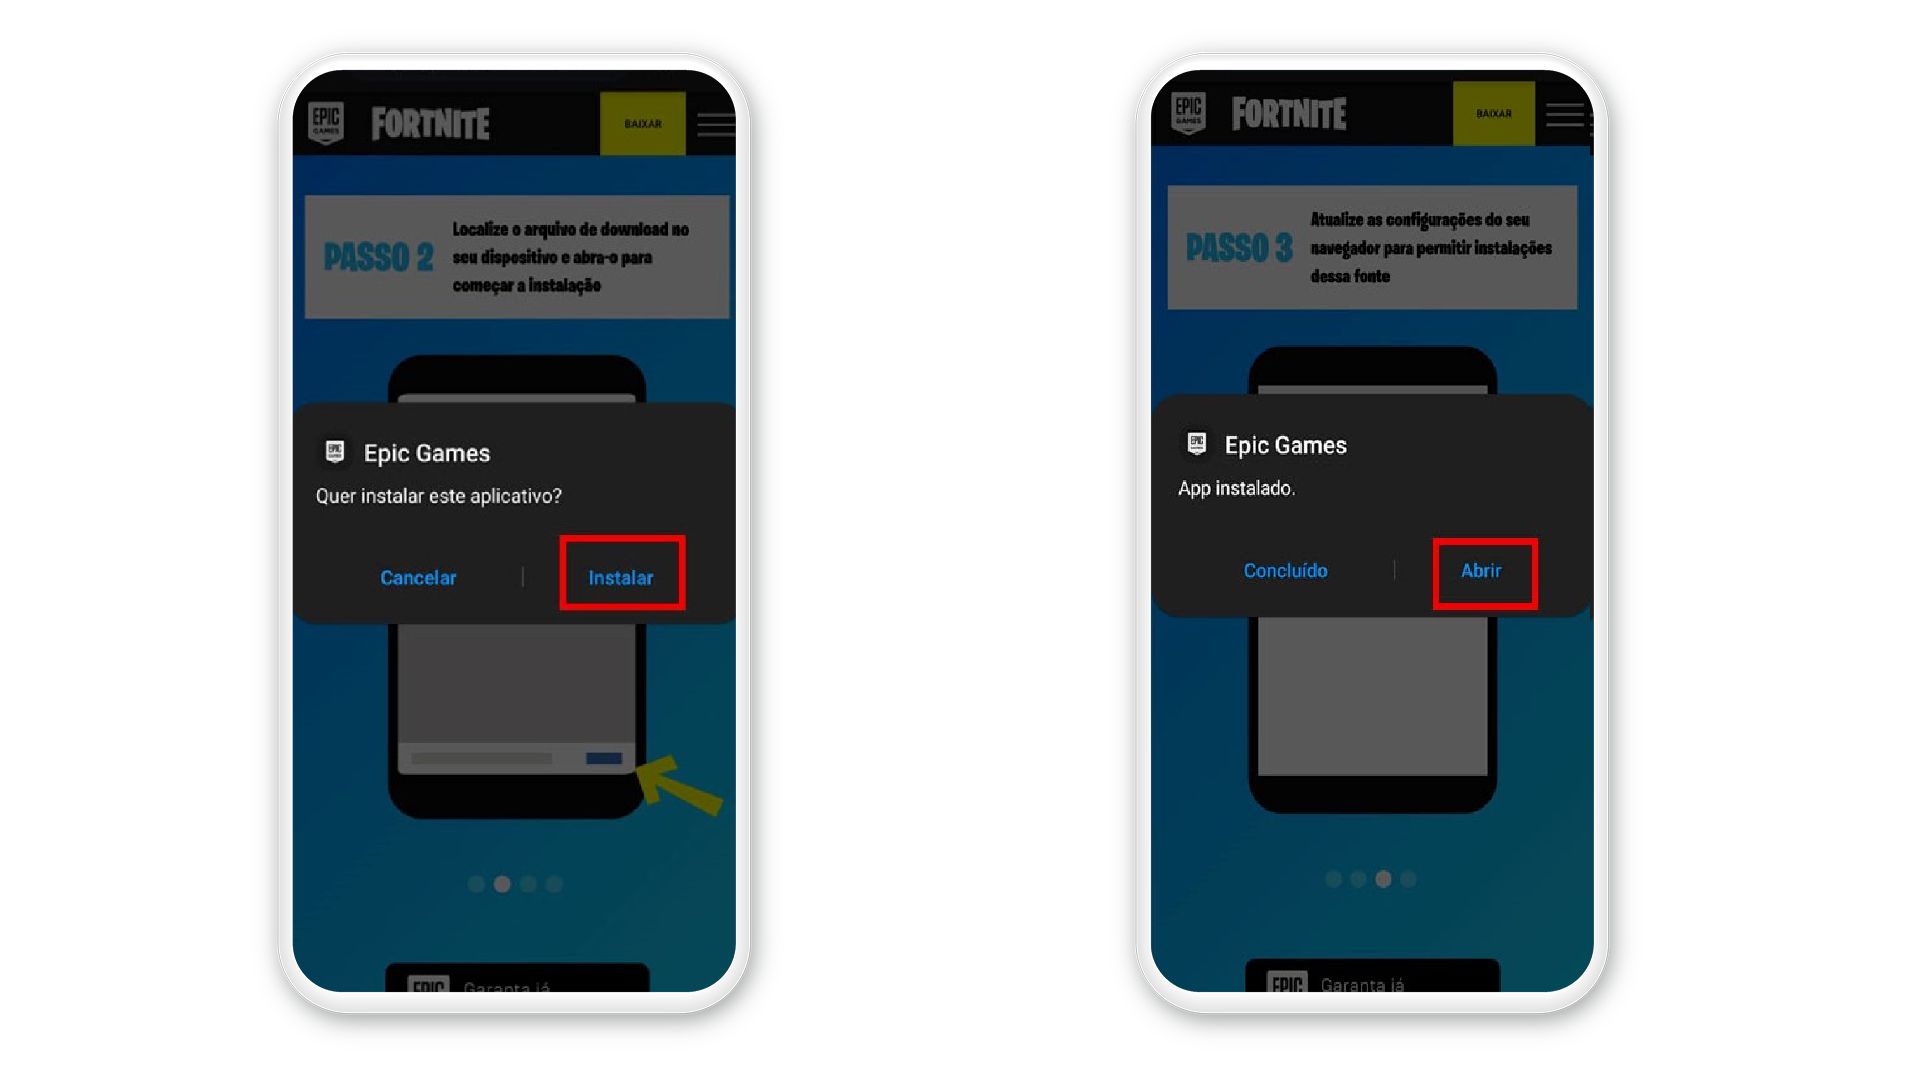
Task: Click Instalar to install the Epic Games app
Action: 622,578
